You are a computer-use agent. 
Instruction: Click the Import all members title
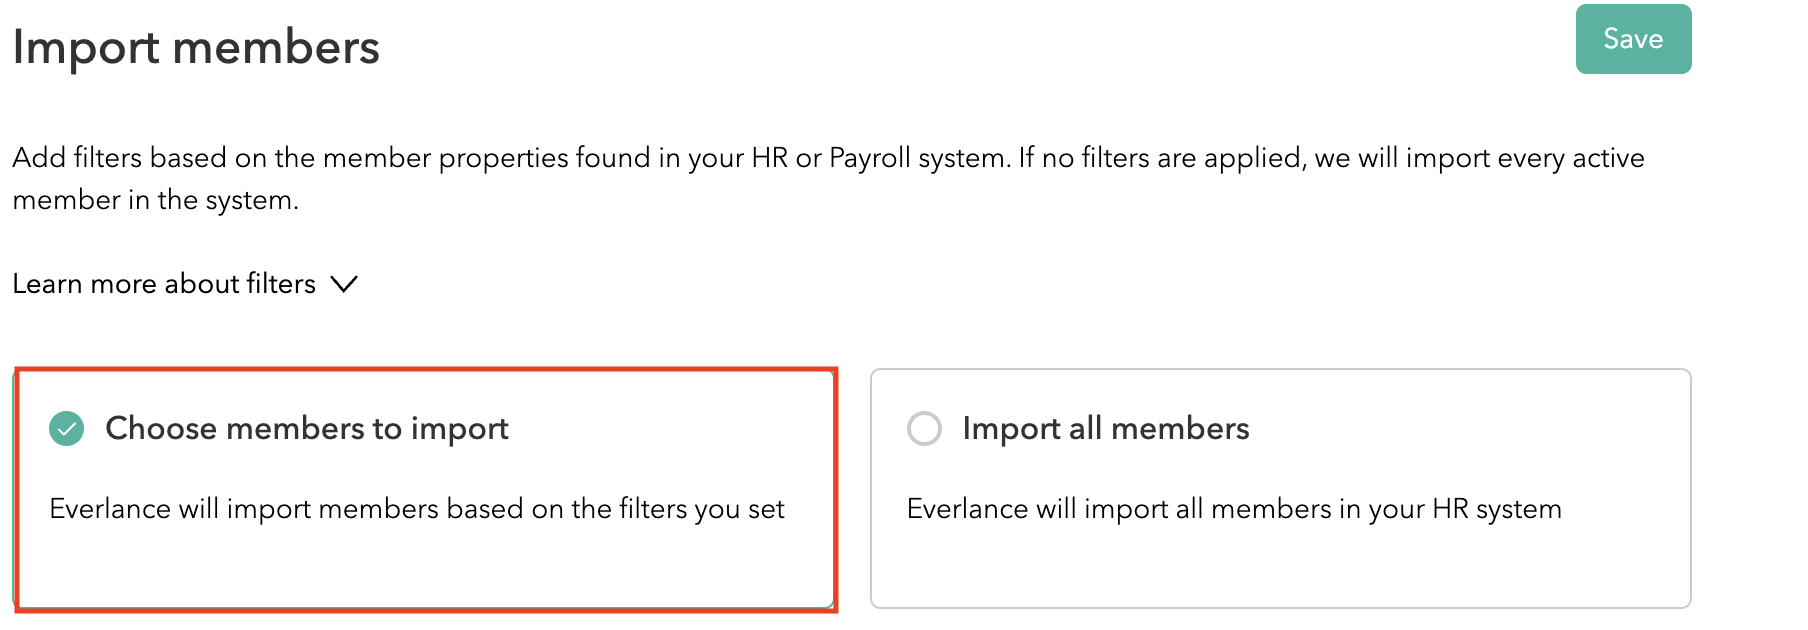[x=1105, y=429]
